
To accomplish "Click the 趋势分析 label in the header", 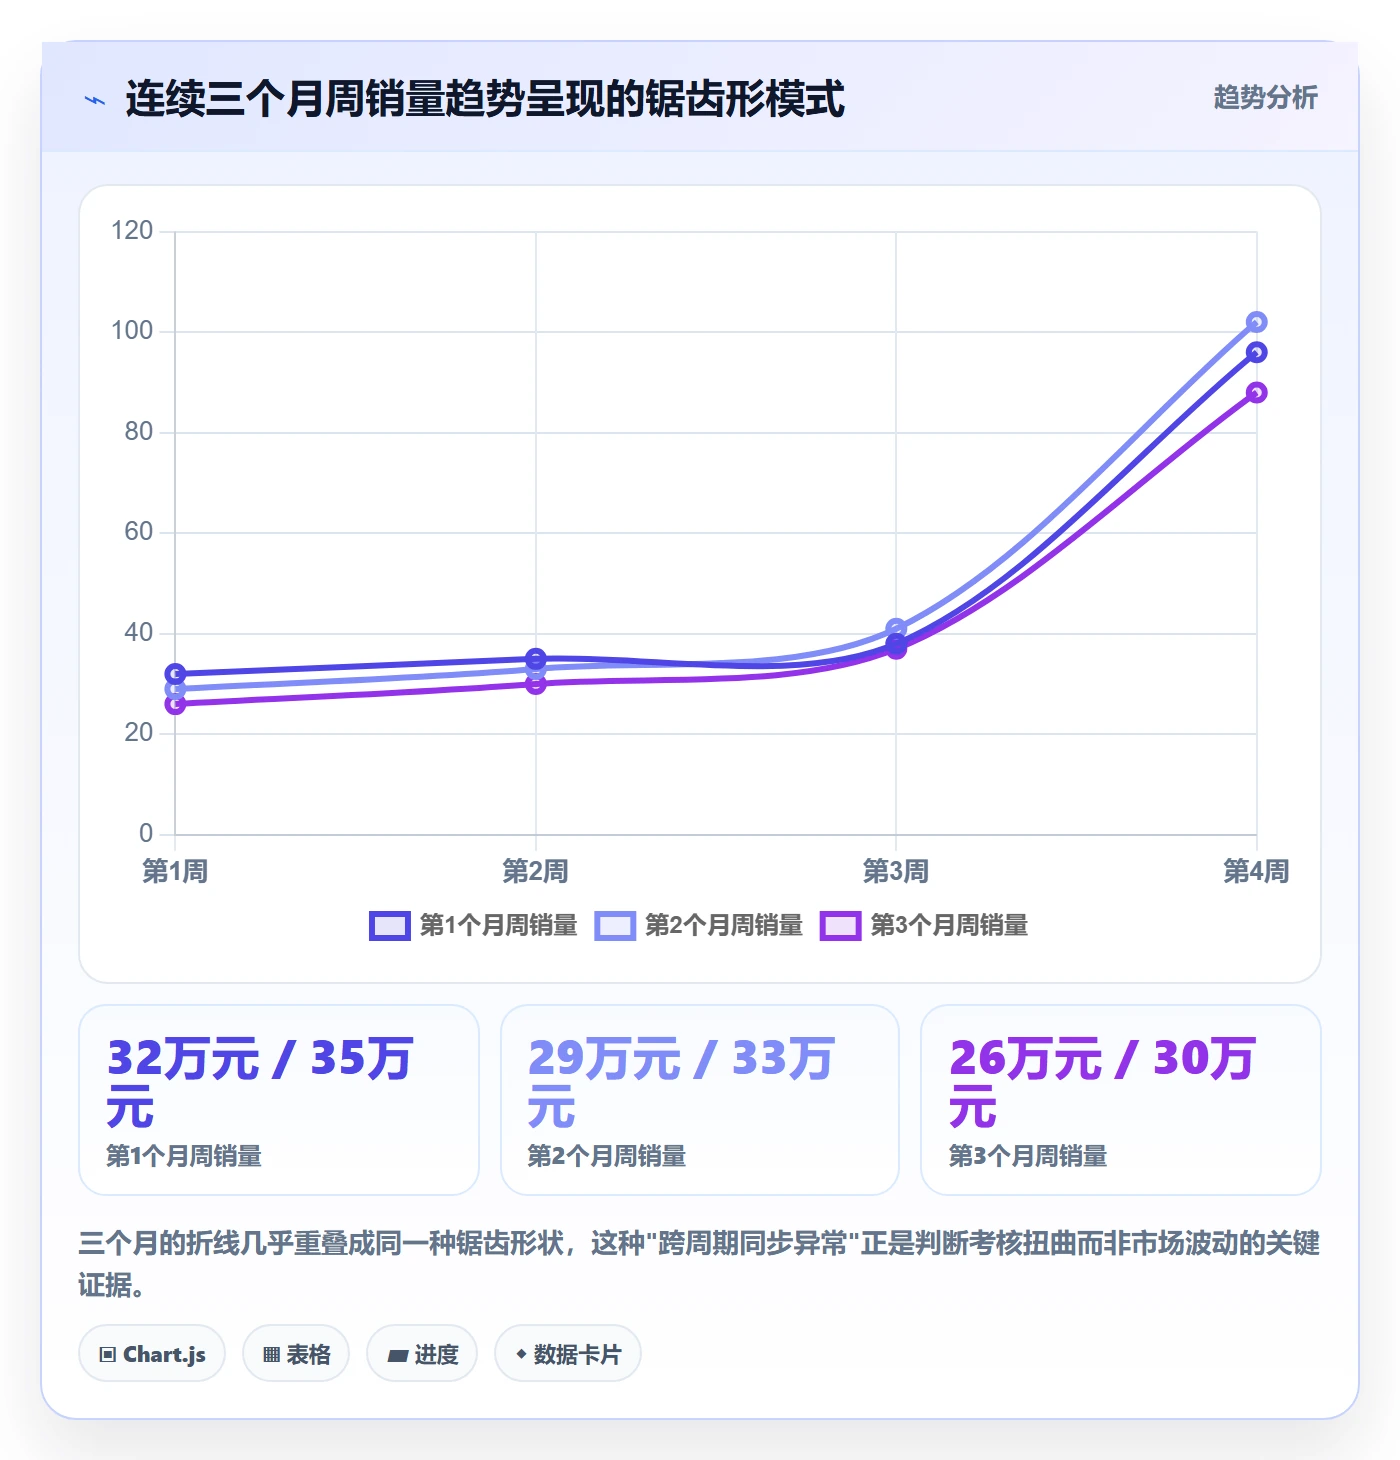I will point(1265,97).
